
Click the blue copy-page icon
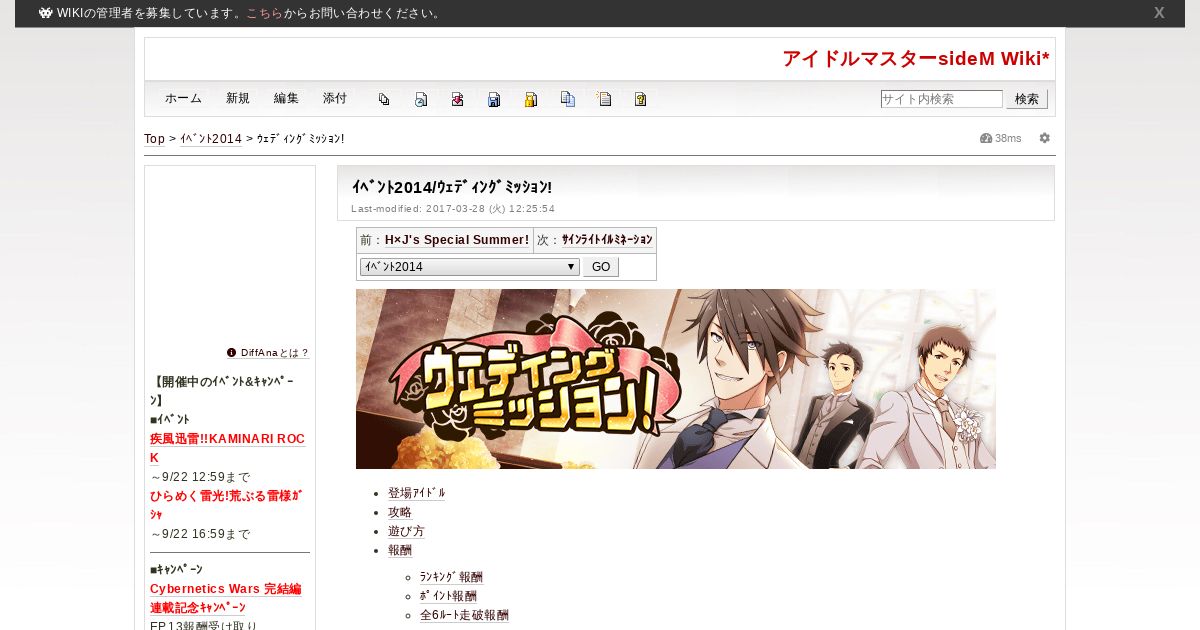click(x=568, y=99)
